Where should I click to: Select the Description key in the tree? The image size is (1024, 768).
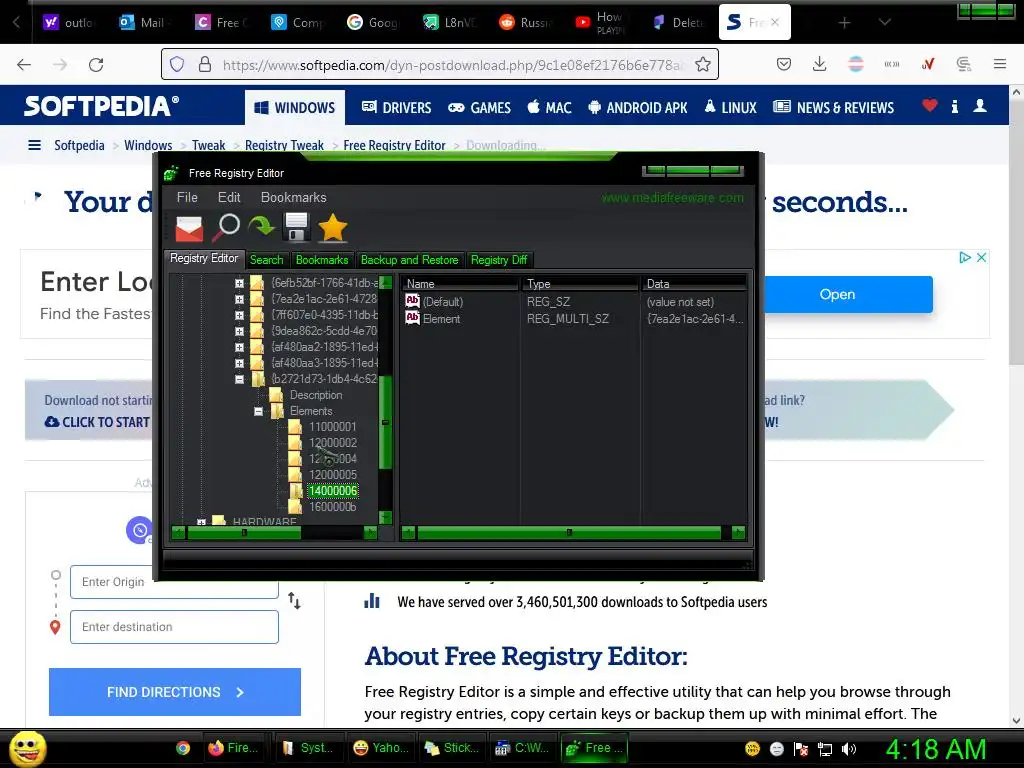point(316,394)
